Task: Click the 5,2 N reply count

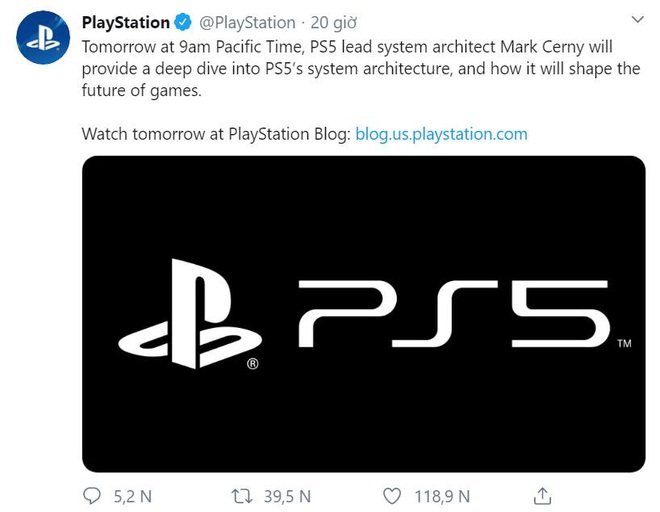Action: [x=133, y=496]
